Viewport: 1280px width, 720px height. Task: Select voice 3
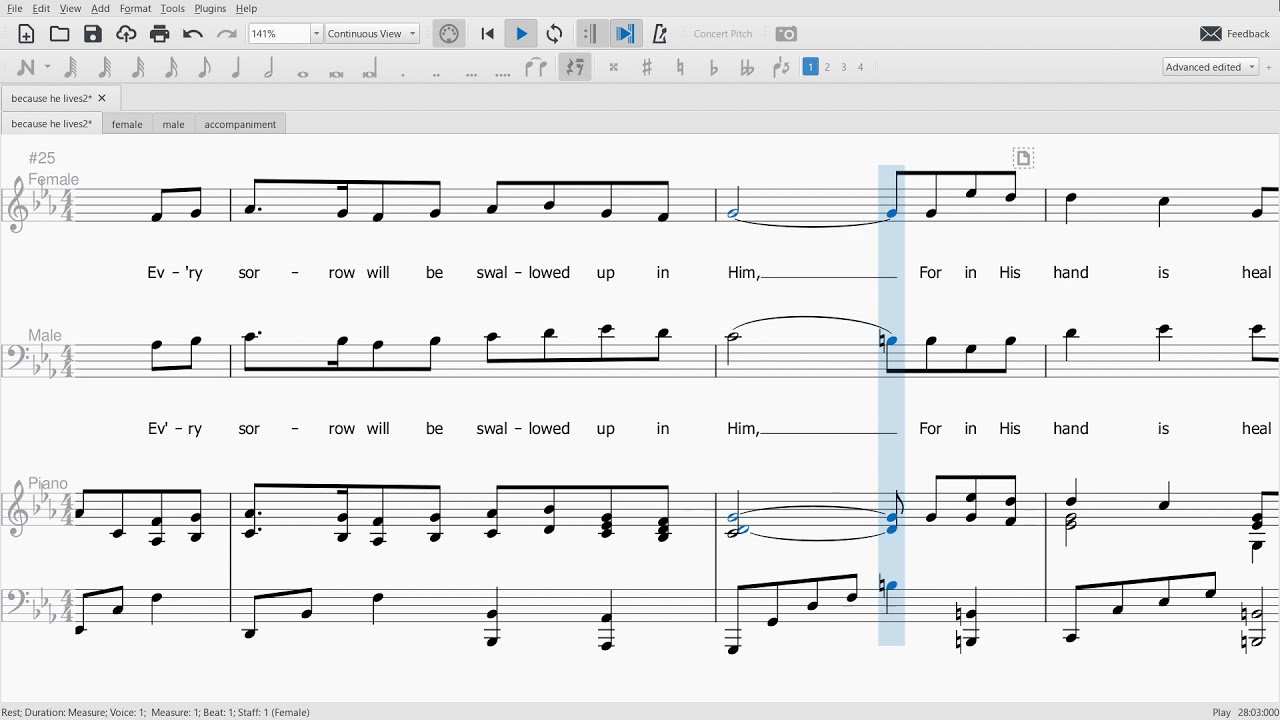pyautogui.click(x=844, y=67)
